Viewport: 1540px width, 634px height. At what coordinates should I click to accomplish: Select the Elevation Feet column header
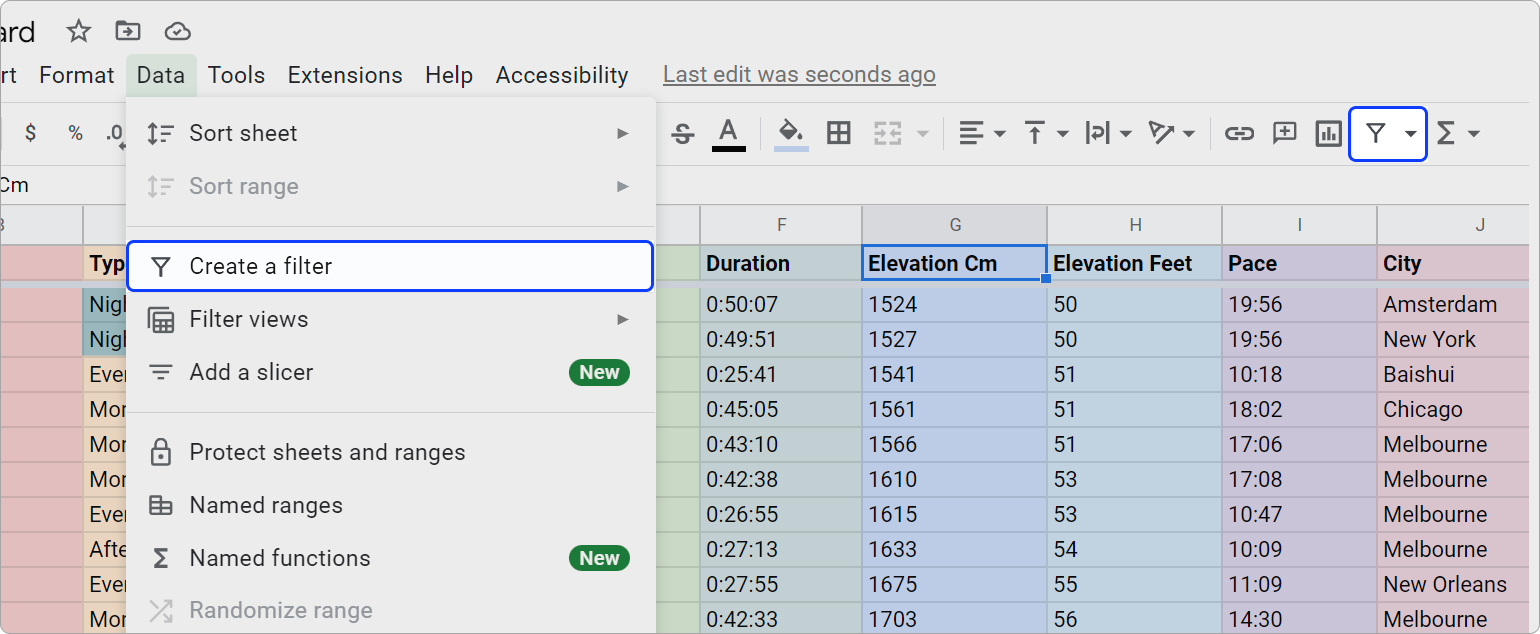[1134, 263]
